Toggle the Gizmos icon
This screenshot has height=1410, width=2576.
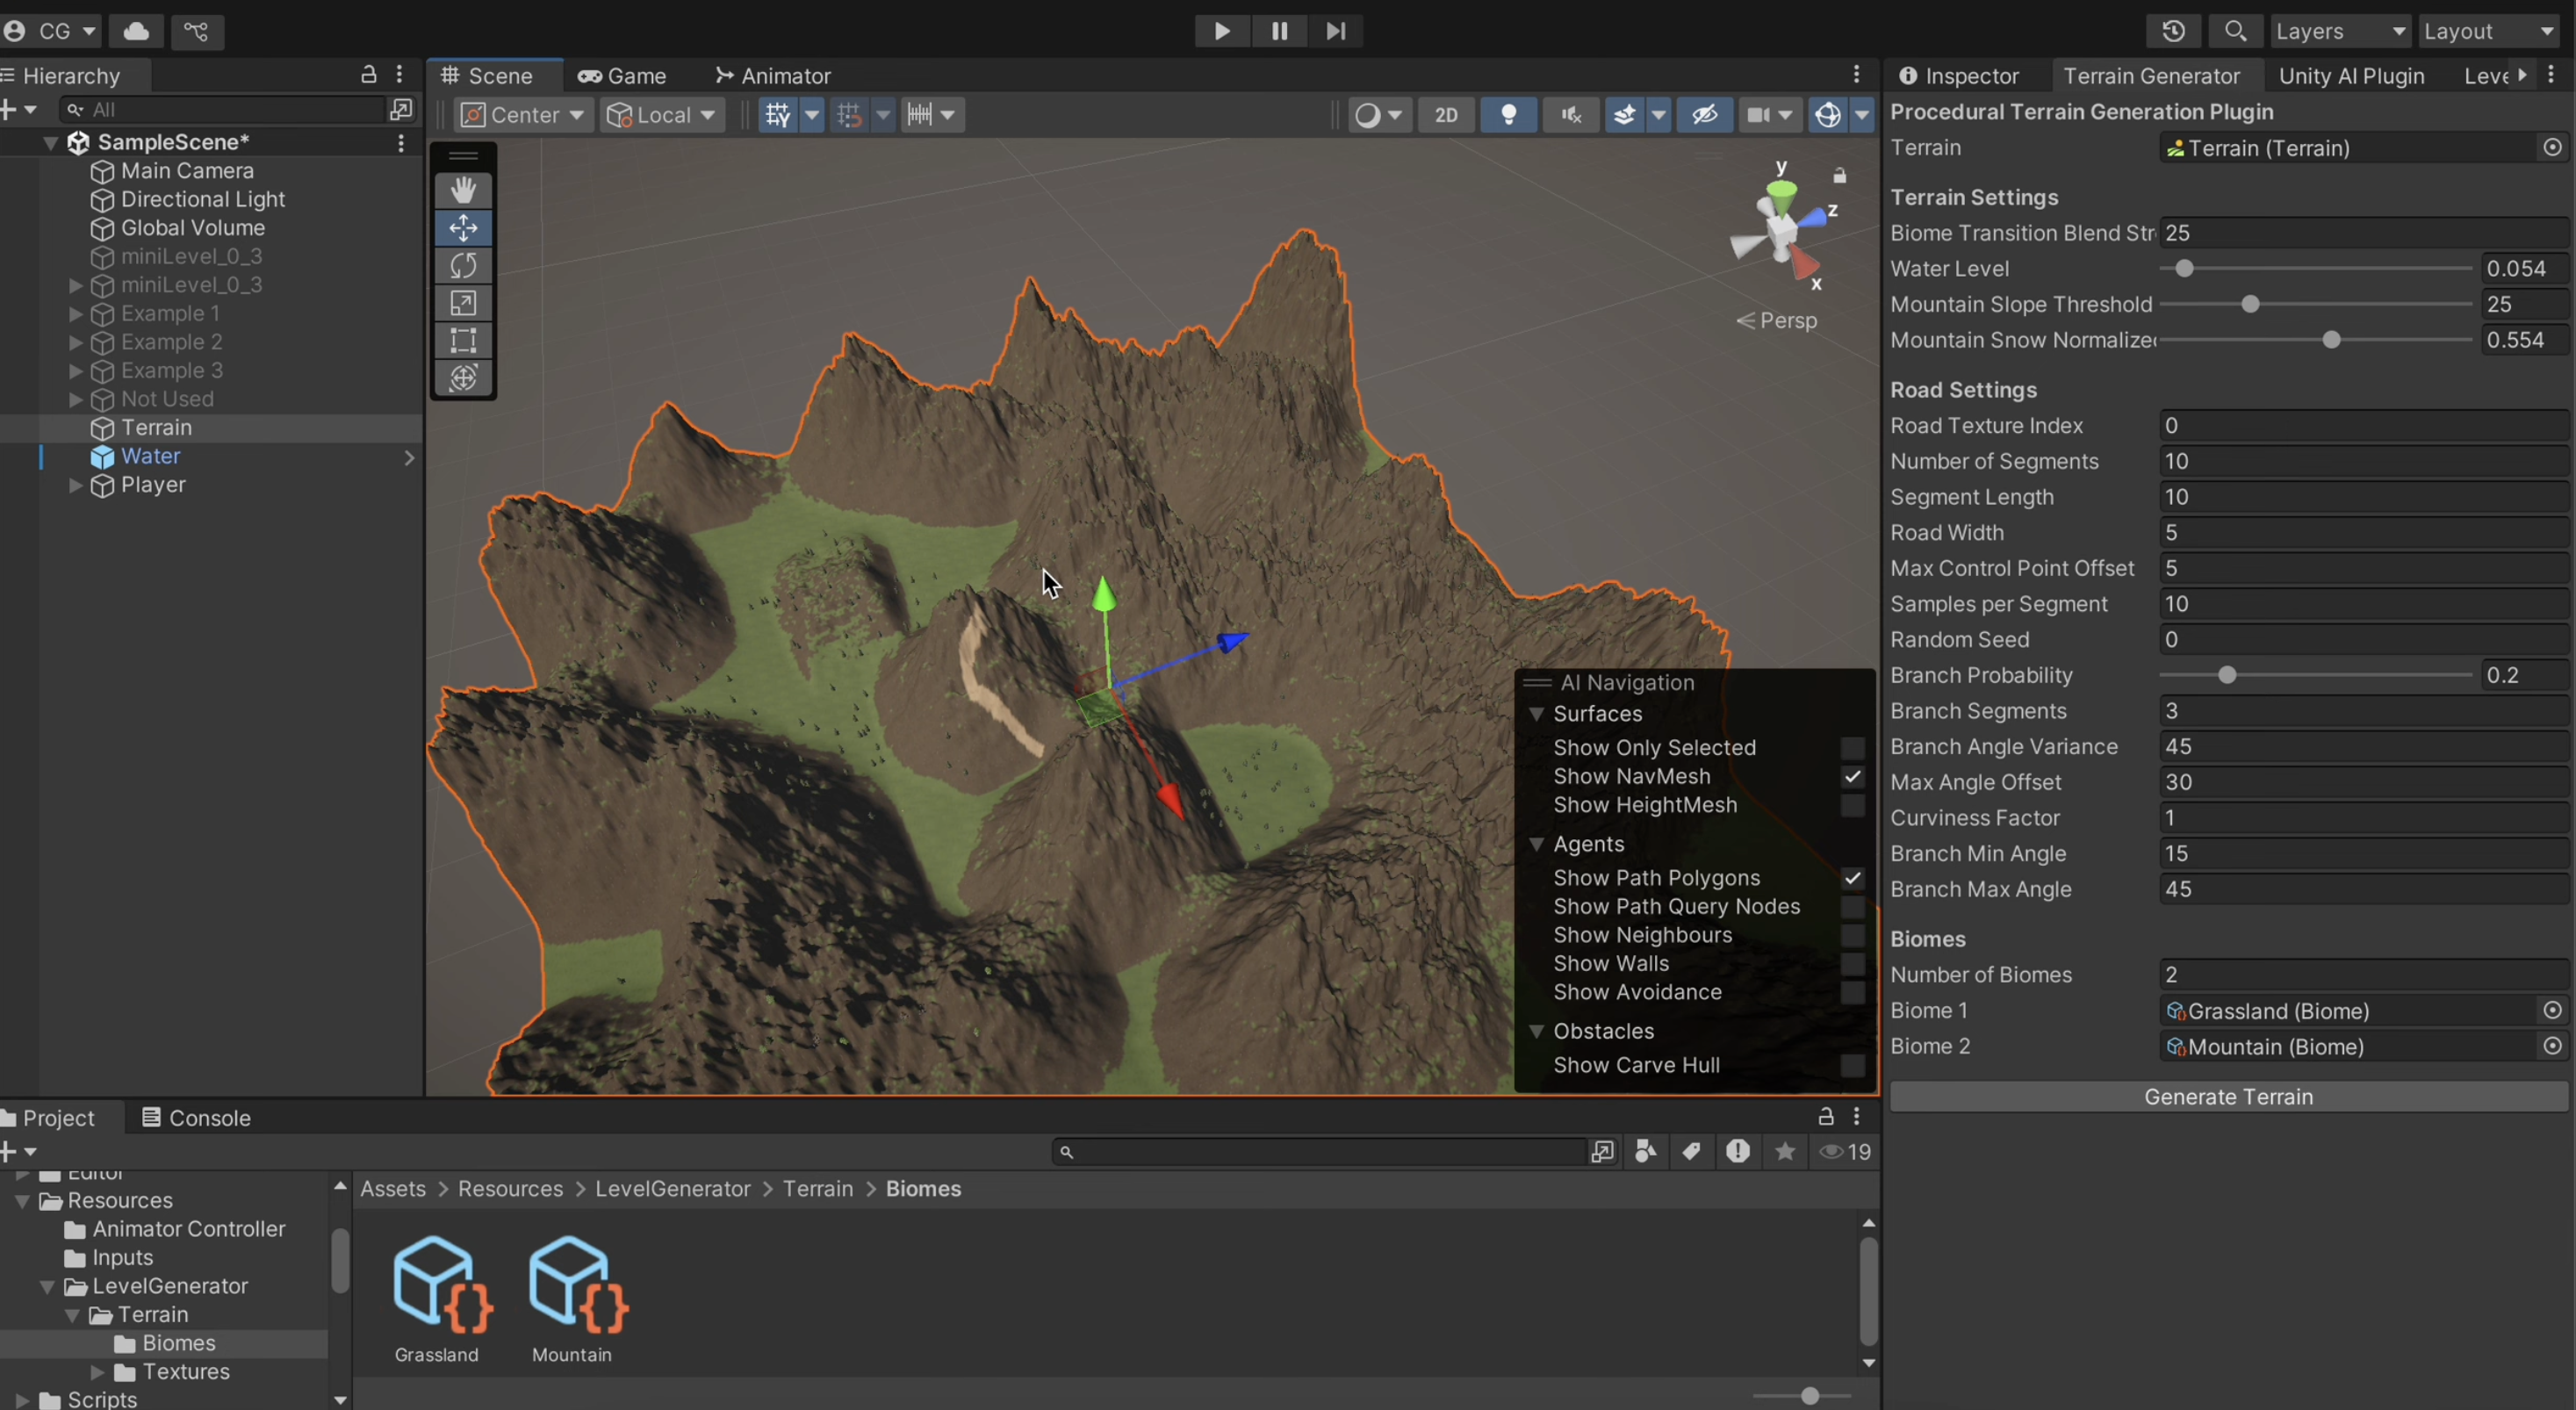point(1828,115)
